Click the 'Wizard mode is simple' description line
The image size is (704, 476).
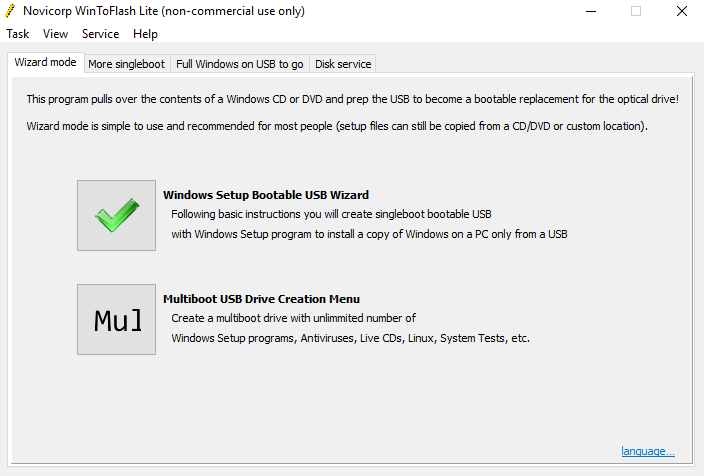pos(337,126)
